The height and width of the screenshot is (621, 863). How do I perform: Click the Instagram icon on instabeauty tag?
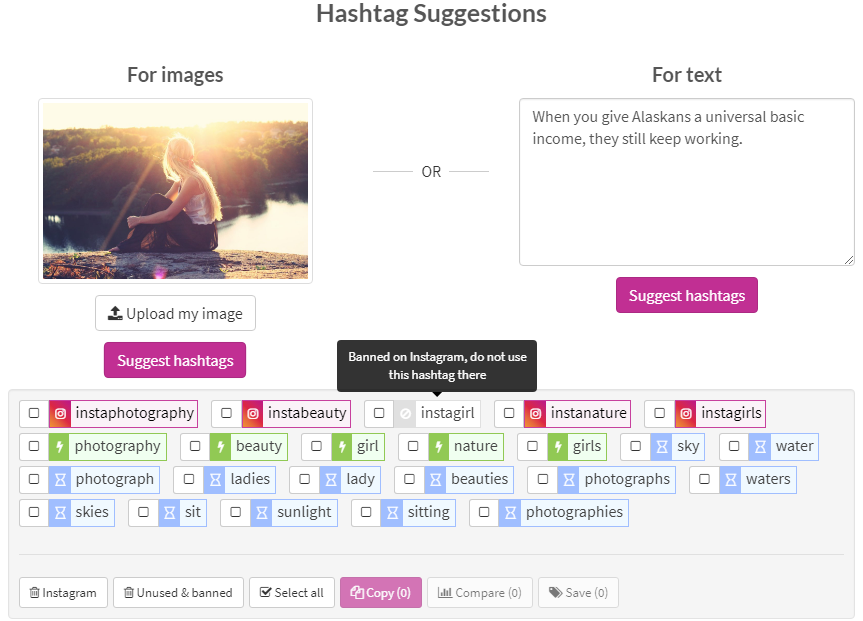click(x=253, y=413)
